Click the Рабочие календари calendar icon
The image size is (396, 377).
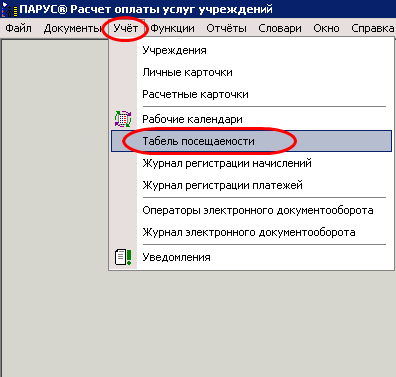123,119
